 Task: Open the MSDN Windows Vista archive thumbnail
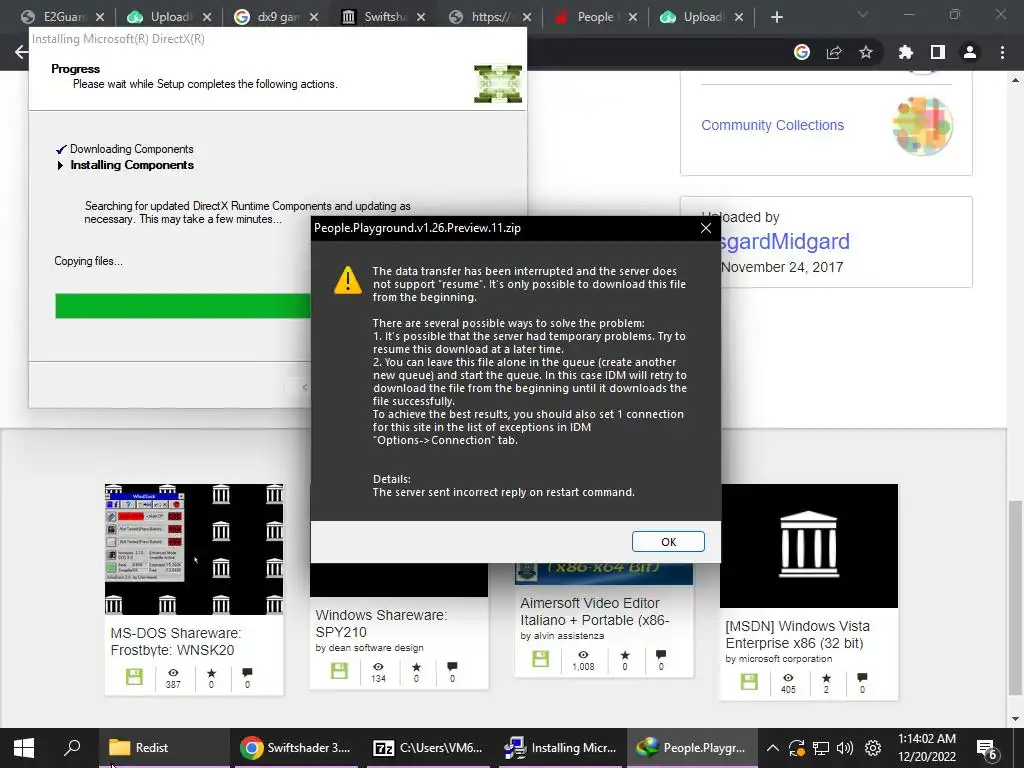pos(808,545)
